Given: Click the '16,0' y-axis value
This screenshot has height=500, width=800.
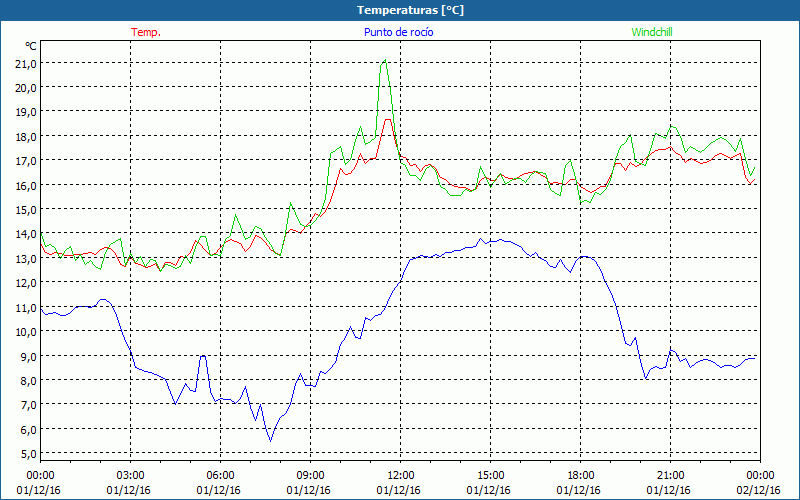Looking at the screenshot, I should click(x=27, y=186).
